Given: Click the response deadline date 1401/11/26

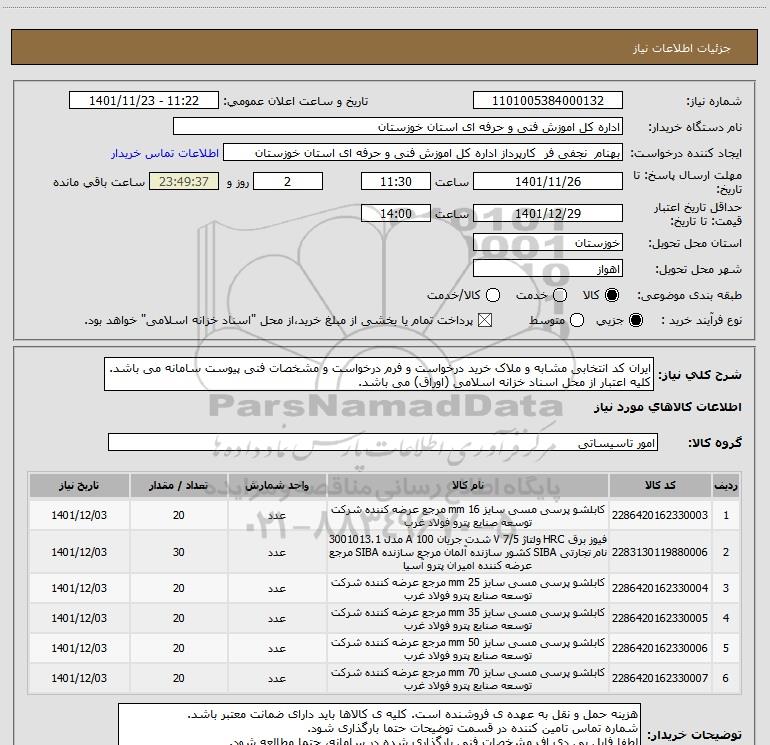Looking at the screenshot, I should click(x=548, y=181).
